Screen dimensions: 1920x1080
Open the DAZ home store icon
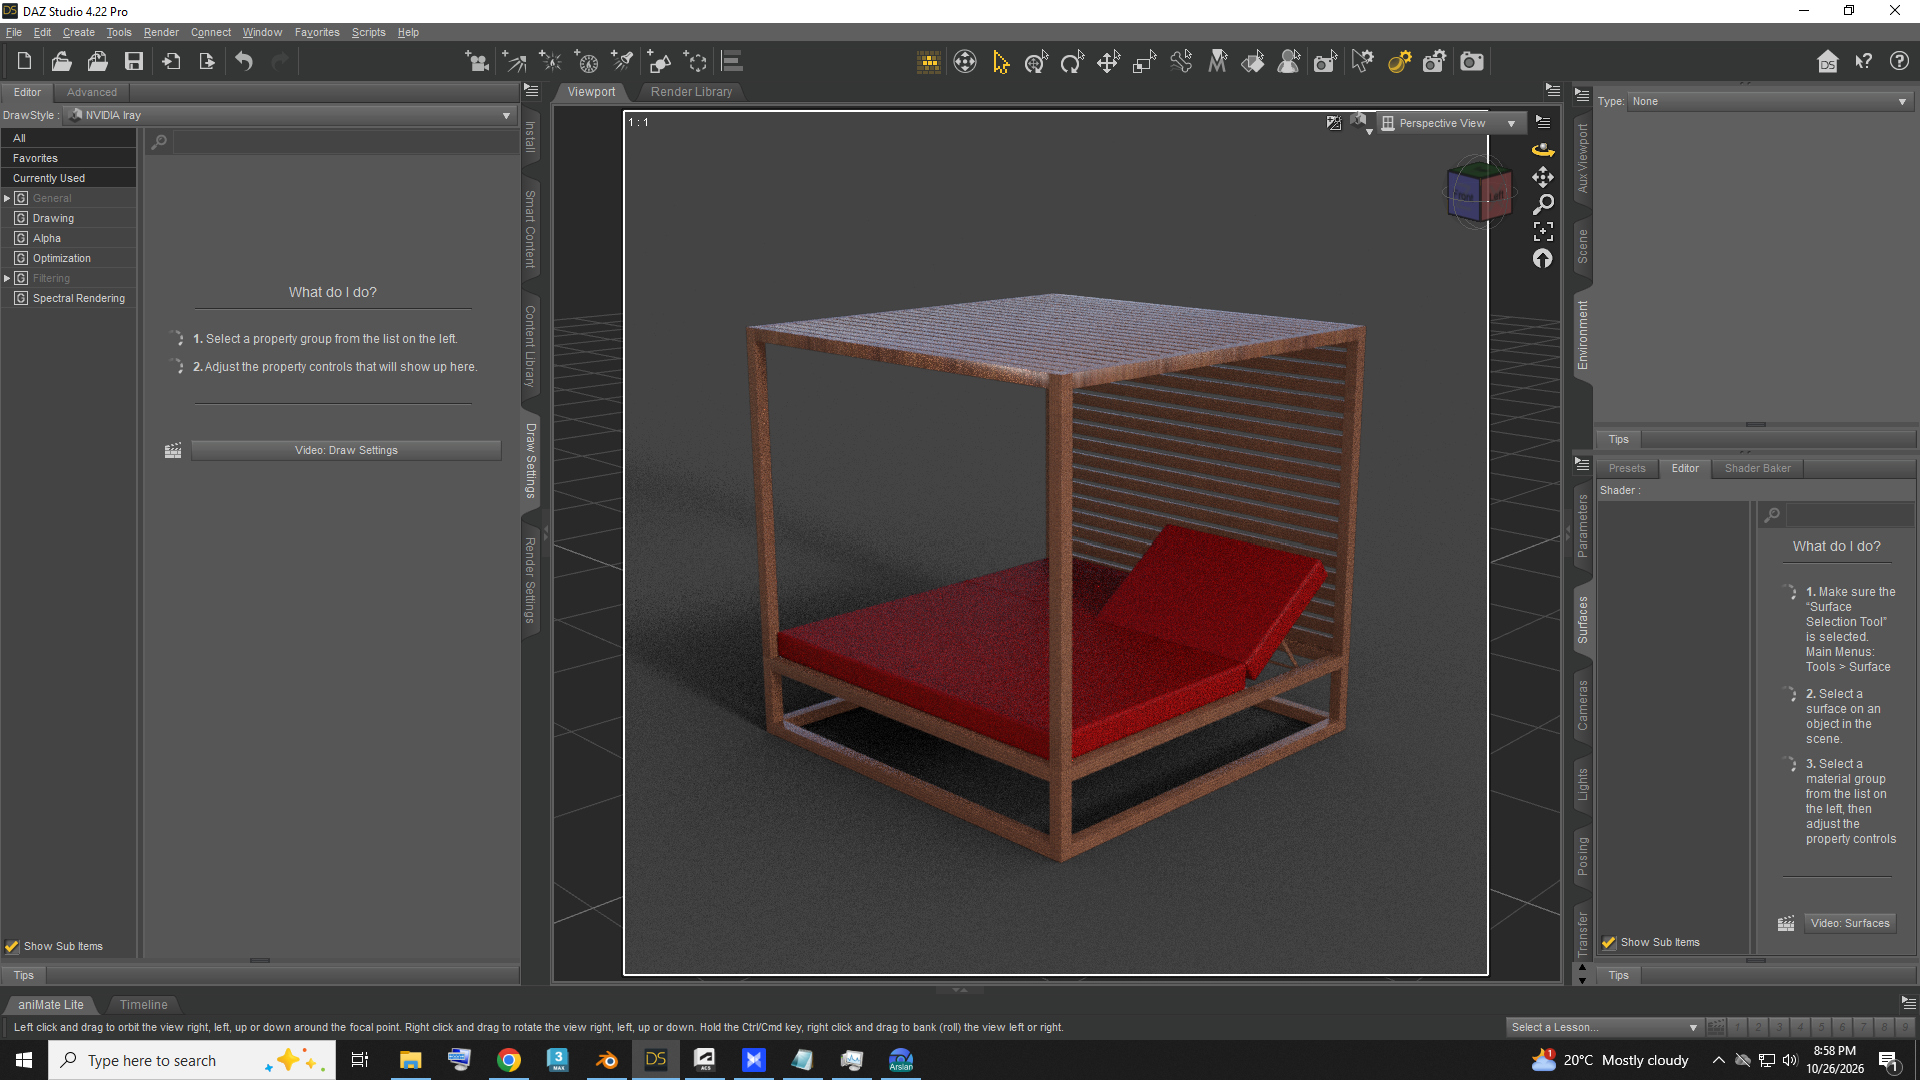point(1827,62)
